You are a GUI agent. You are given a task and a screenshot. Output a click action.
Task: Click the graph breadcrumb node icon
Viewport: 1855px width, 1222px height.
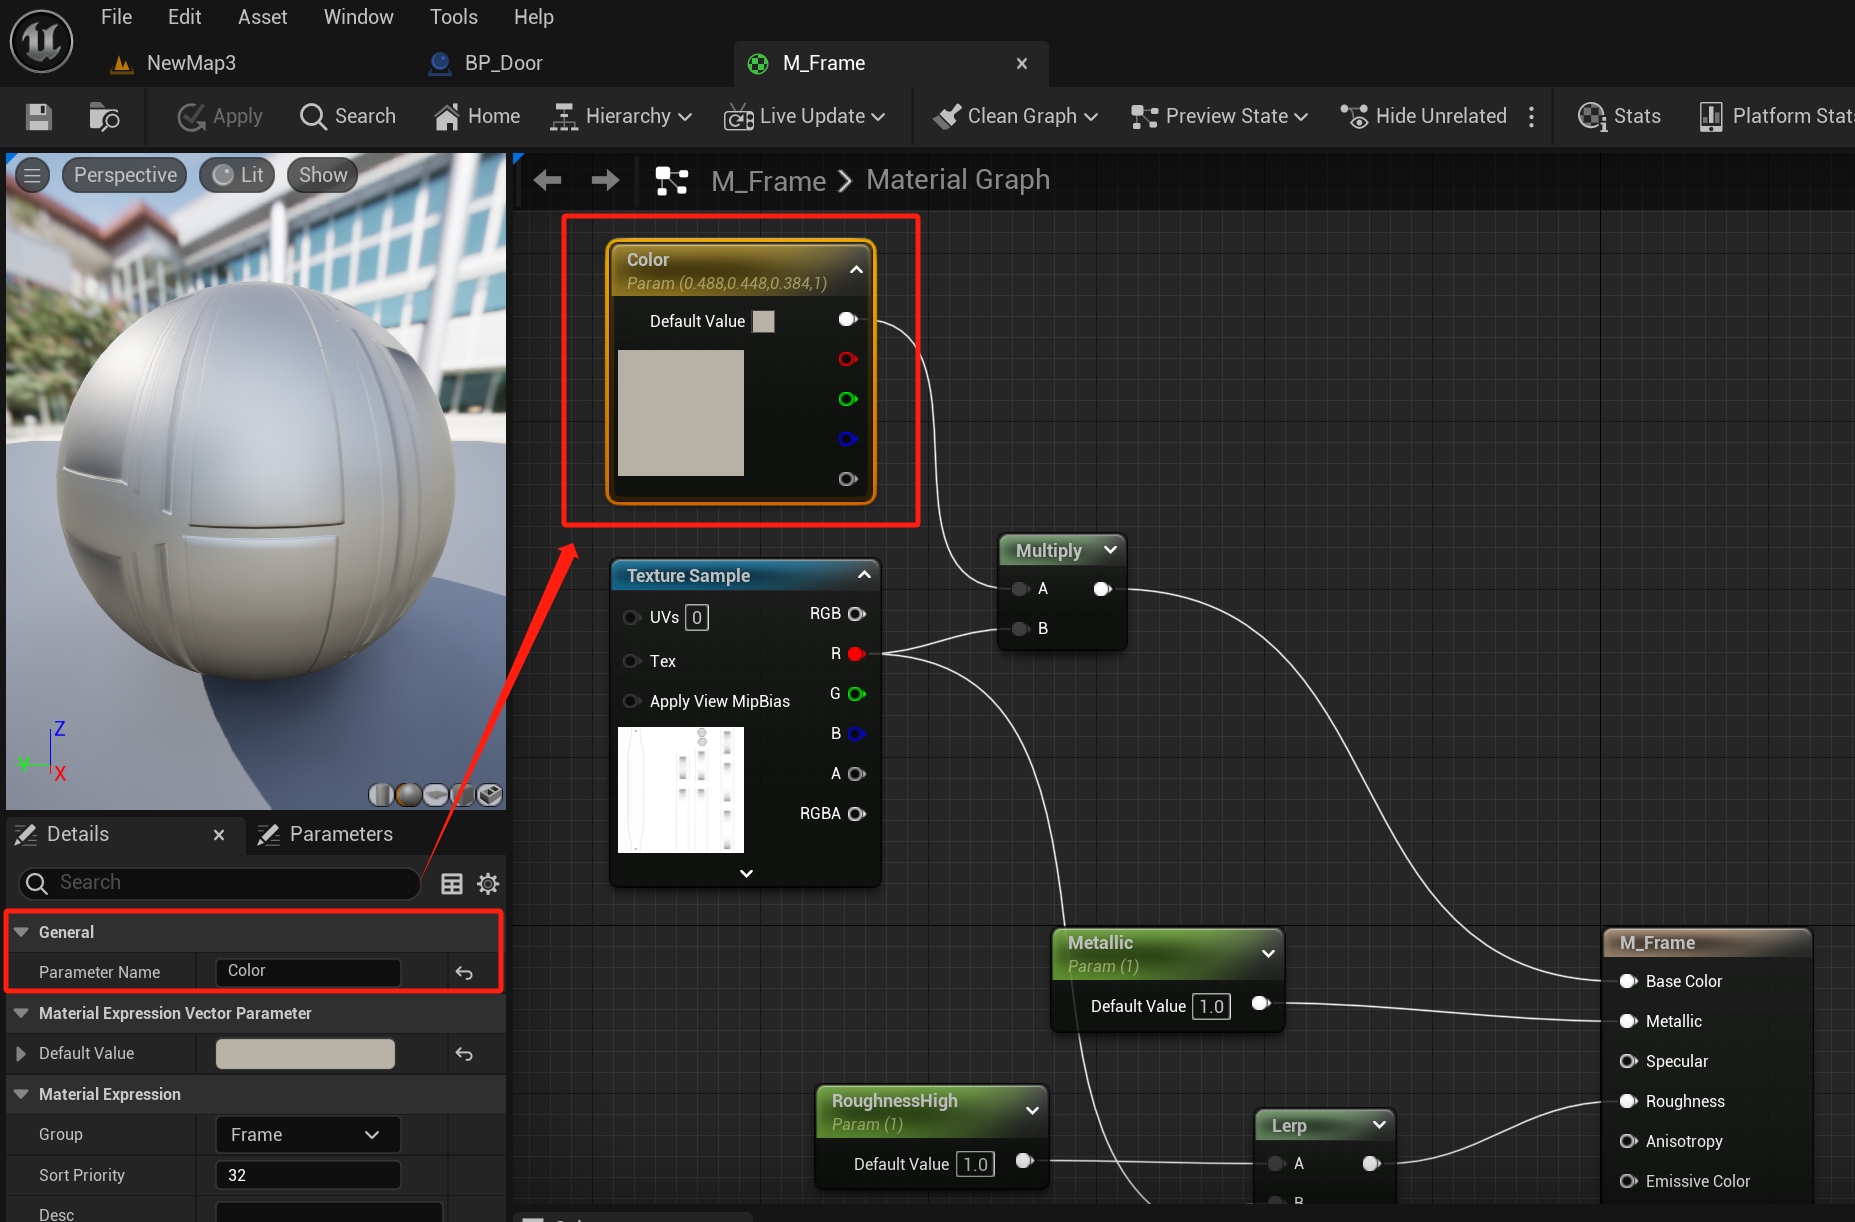pos(671,180)
